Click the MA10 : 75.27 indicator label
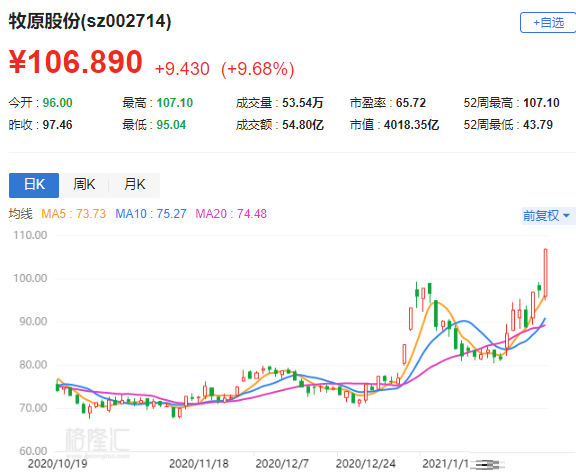This screenshot has width=576, height=473. pyautogui.click(x=151, y=214)
